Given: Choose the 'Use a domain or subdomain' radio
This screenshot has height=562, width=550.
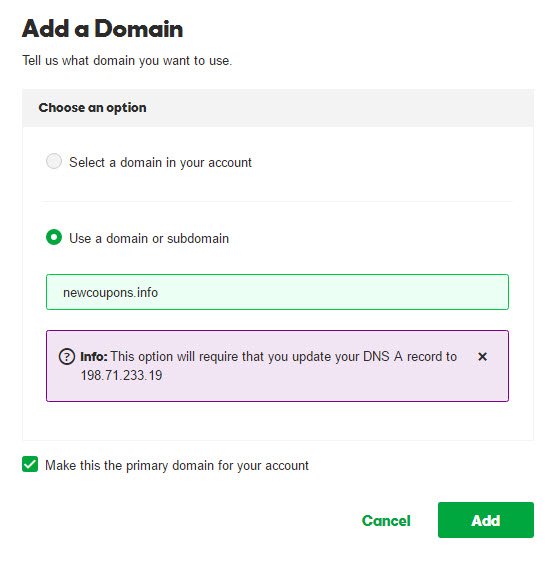Looking at the screenshot, I should [x=54, y=237].
